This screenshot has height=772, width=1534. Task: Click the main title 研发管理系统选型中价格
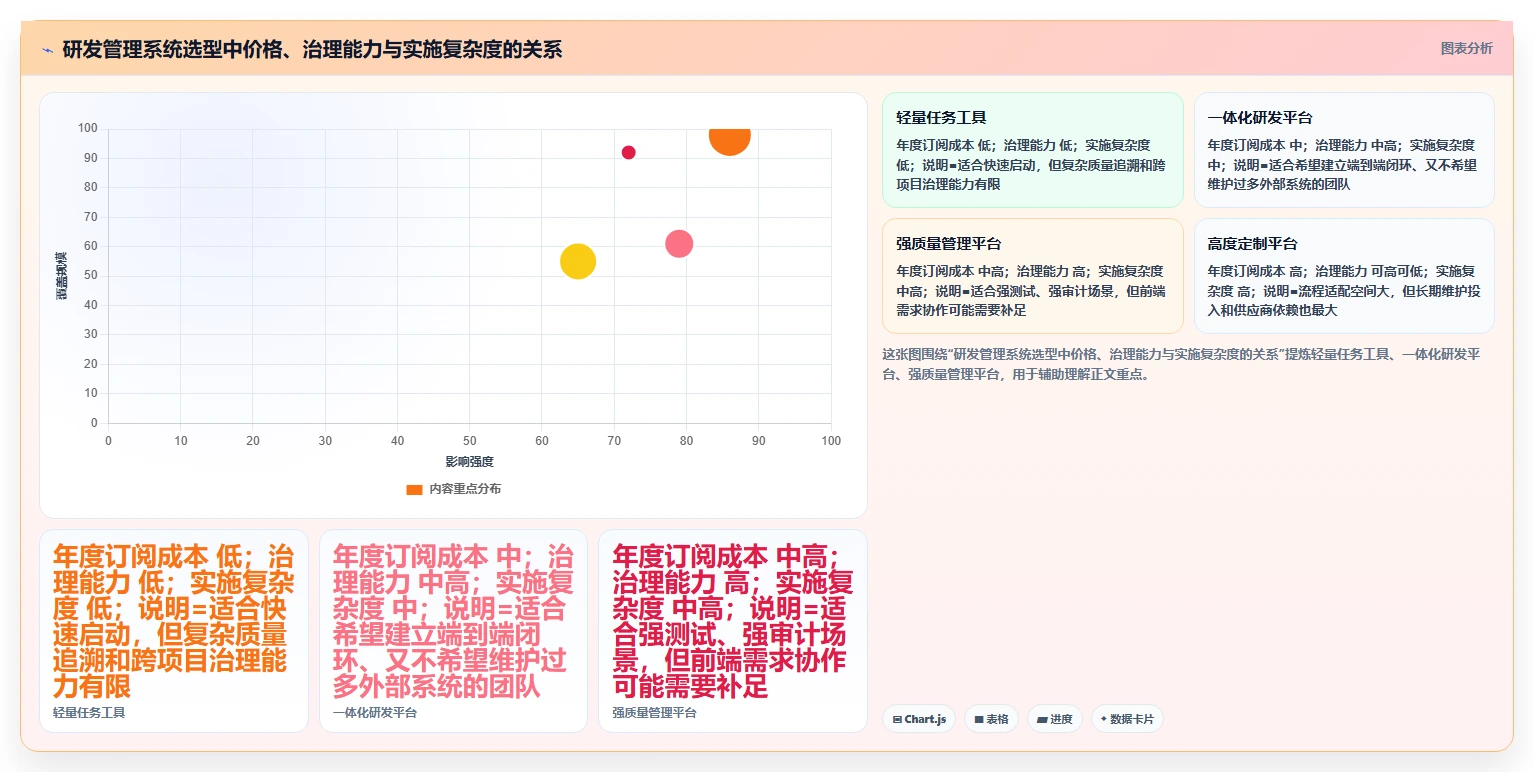click(312, 49)
